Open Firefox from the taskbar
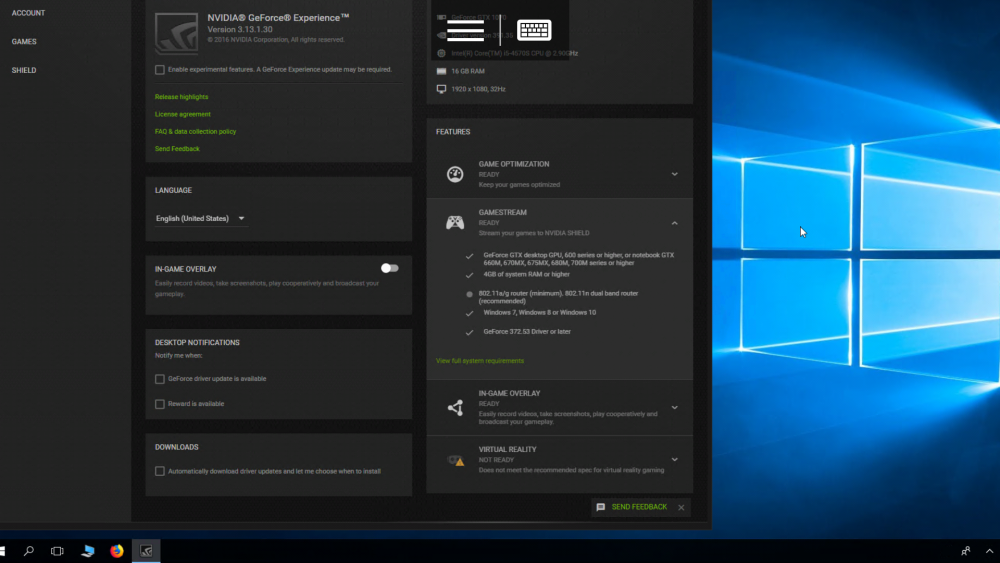 point(117,551)
